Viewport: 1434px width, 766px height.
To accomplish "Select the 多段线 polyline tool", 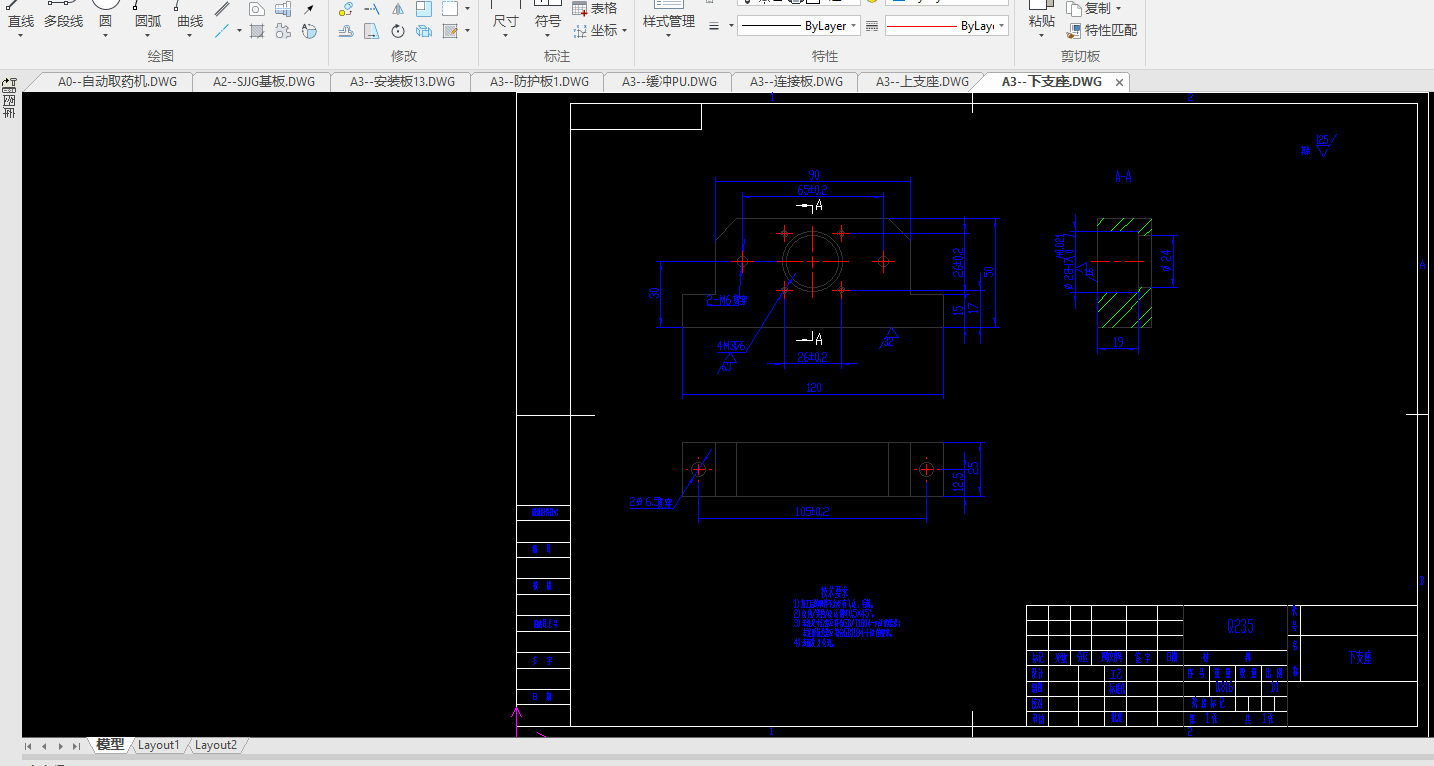I will coord(63,15).
